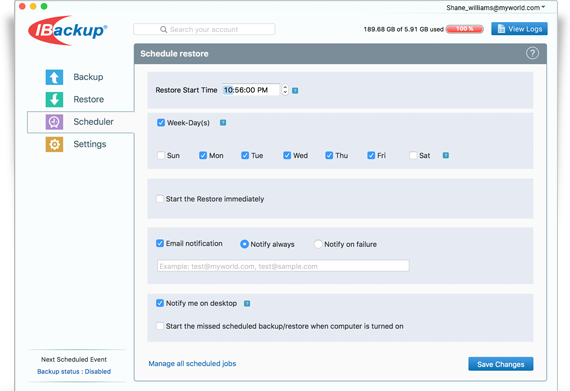Image resolution: width=570 pixels, height=391 pixels.
Task: Click info icon after Sat checkbox
Action: pos(446,156)
